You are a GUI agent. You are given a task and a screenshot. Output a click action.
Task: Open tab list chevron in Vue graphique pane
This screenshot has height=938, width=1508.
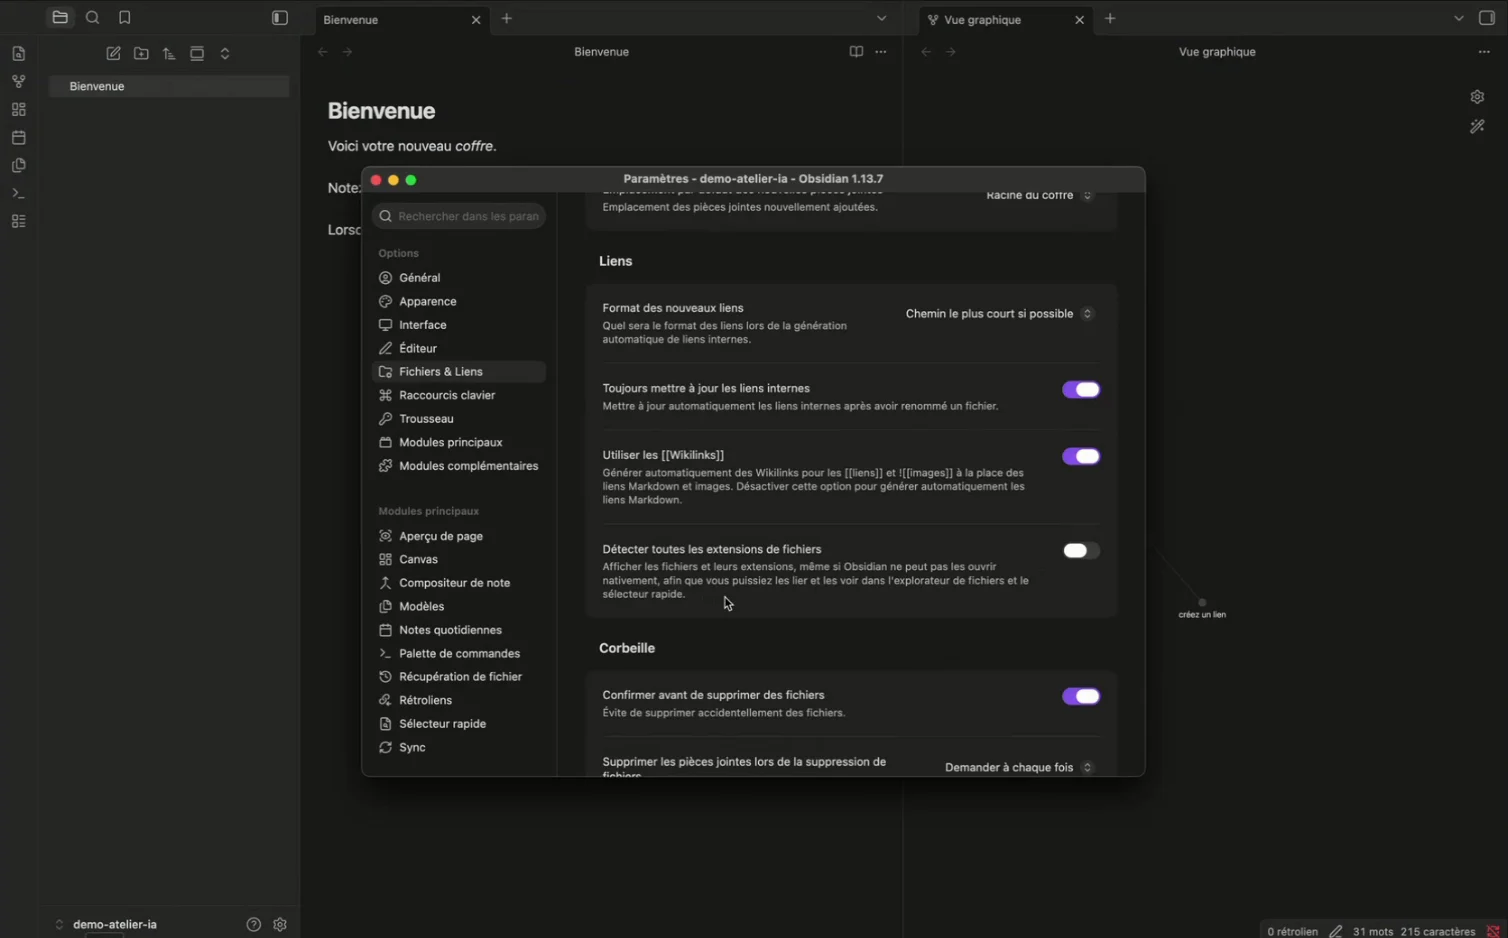pyautogui.click(x=1459, y=18)
